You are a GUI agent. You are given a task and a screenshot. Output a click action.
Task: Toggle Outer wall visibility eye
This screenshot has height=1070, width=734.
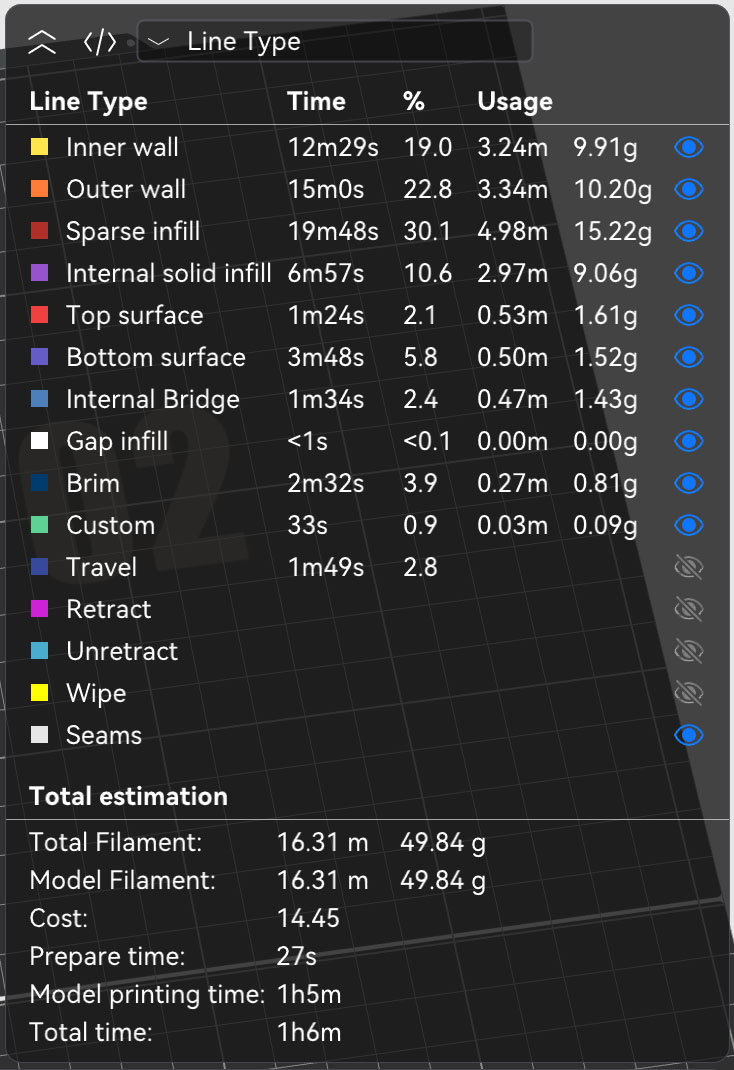[689, 190]
